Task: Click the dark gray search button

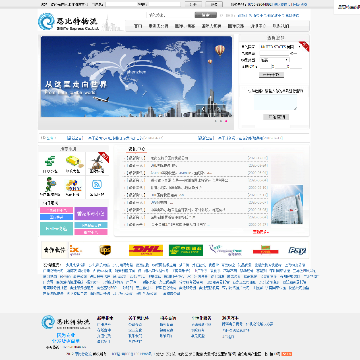Action: [x=206, y=15]
